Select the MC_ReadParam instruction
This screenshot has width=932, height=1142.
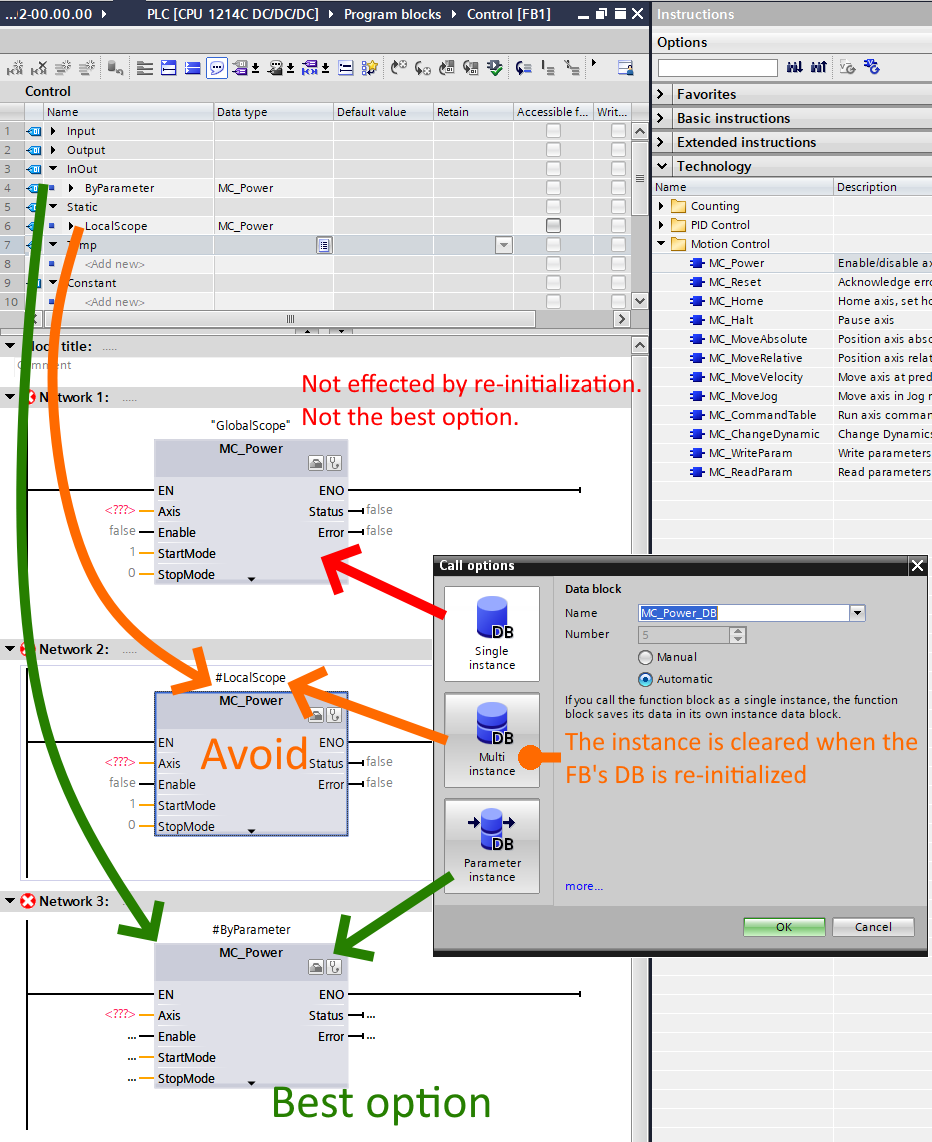coord(750,471)
